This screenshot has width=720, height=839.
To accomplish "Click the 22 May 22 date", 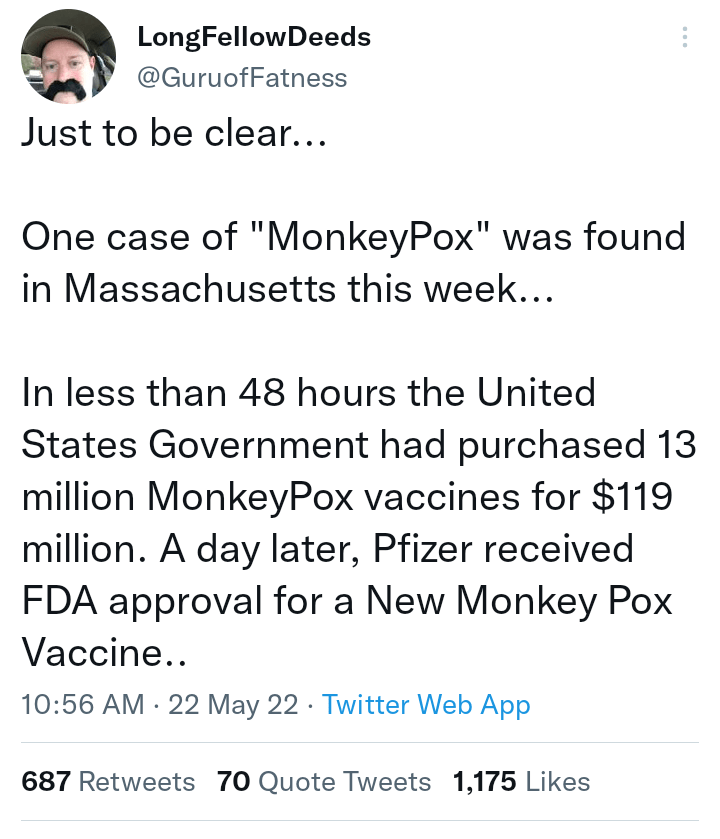I will pos(233,704).
